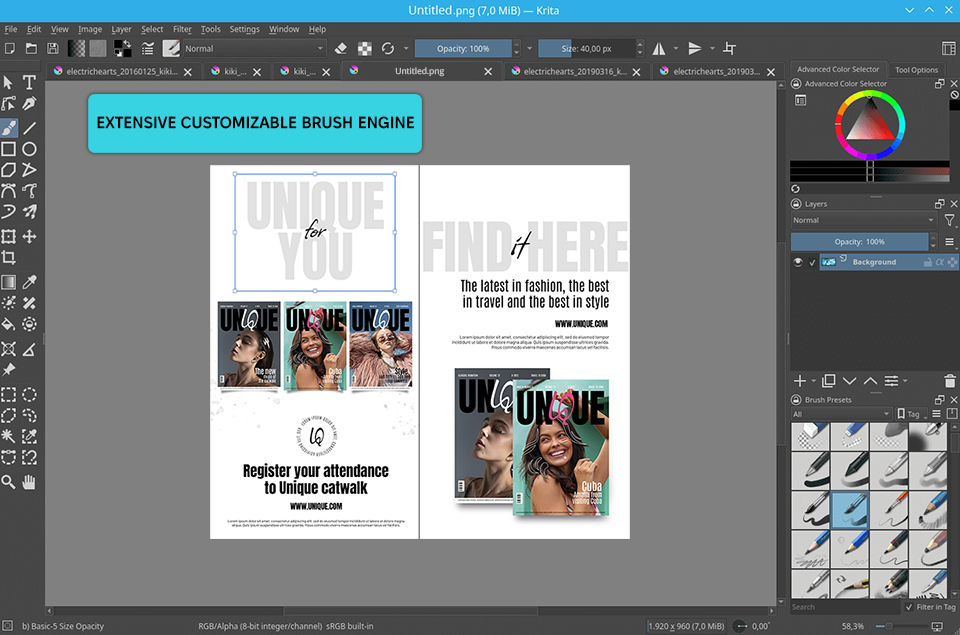Expand the brush flow options arrow after opacity
This screenshot has width=960, height=635.
(x=530, y=48)
